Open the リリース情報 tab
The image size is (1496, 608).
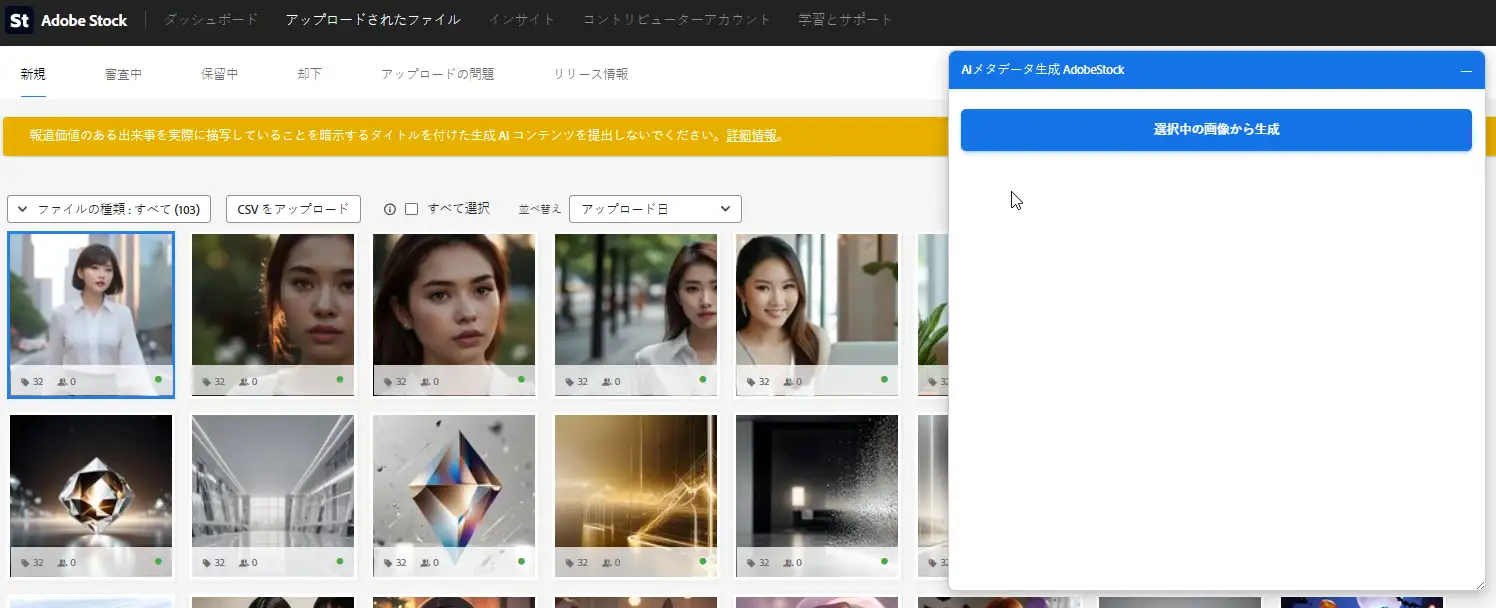(x=591, y=74)
